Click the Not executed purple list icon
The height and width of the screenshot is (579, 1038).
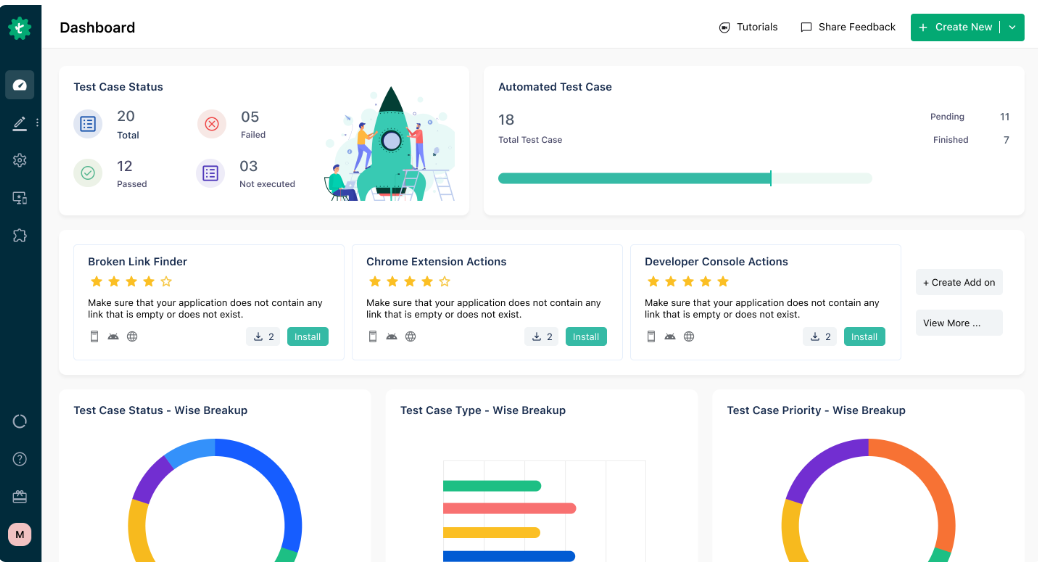pos(211,173)
